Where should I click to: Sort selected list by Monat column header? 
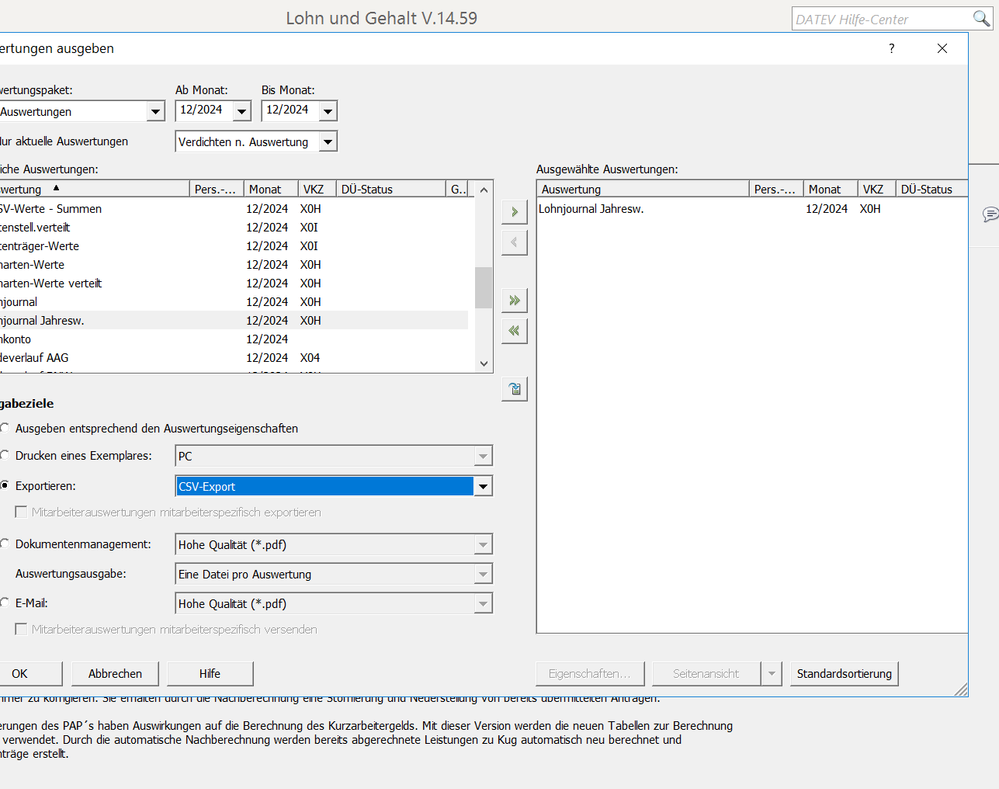[830, 189]
